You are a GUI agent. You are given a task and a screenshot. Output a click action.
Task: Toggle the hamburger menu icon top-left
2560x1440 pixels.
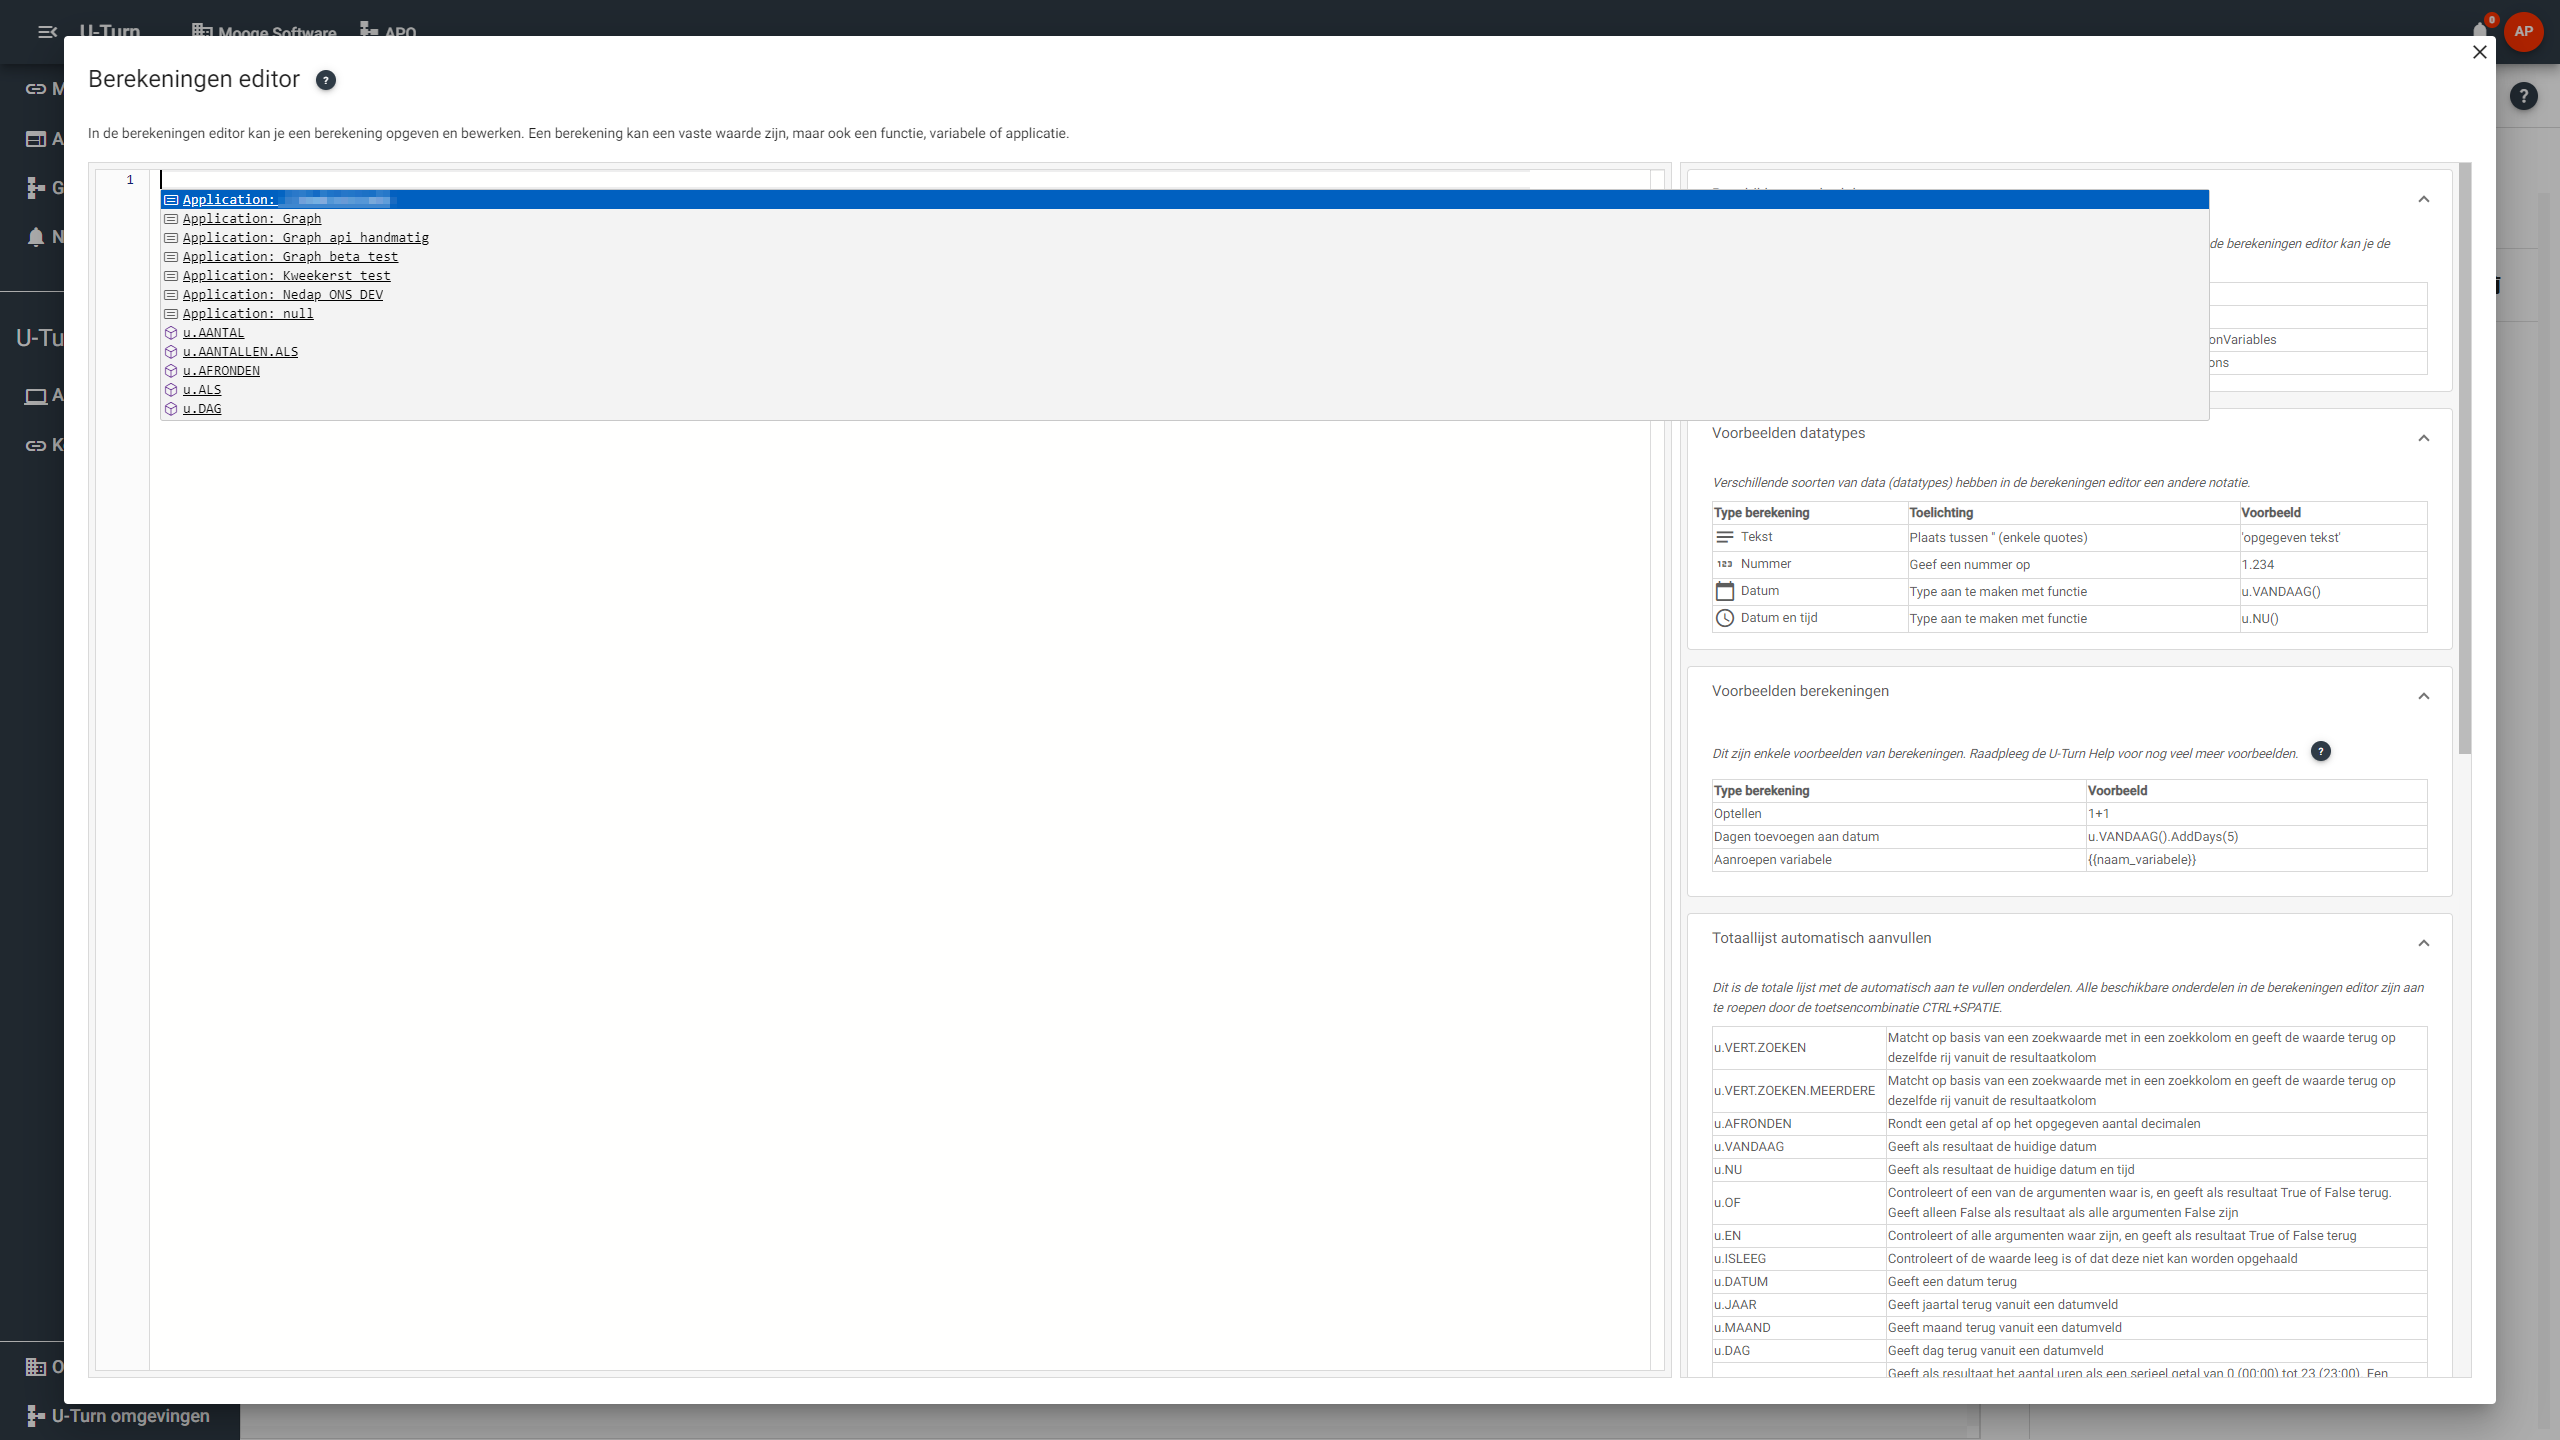click(x=47, y=32)
